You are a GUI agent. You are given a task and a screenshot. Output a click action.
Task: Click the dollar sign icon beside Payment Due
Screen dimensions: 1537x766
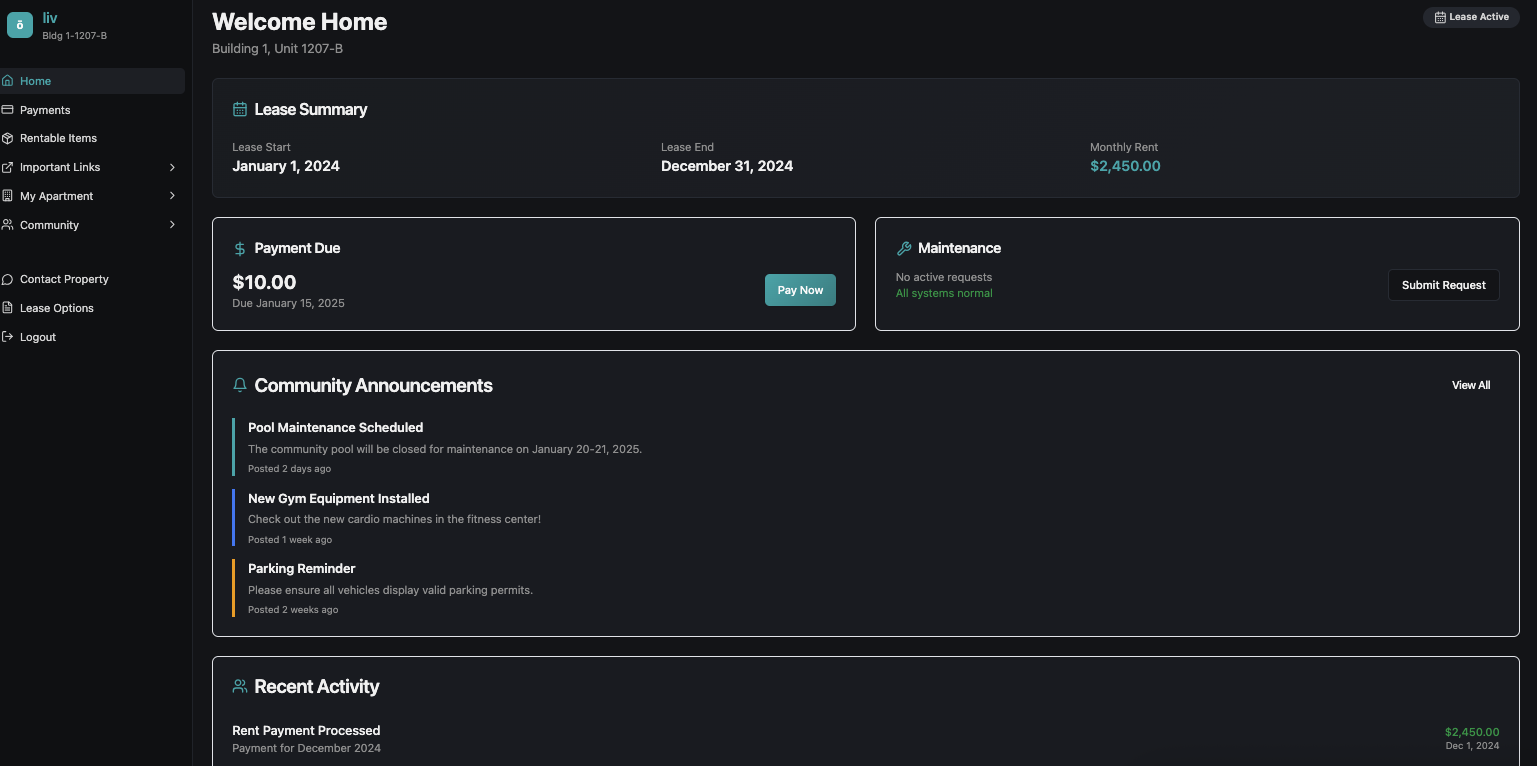(x=240, y=249)
